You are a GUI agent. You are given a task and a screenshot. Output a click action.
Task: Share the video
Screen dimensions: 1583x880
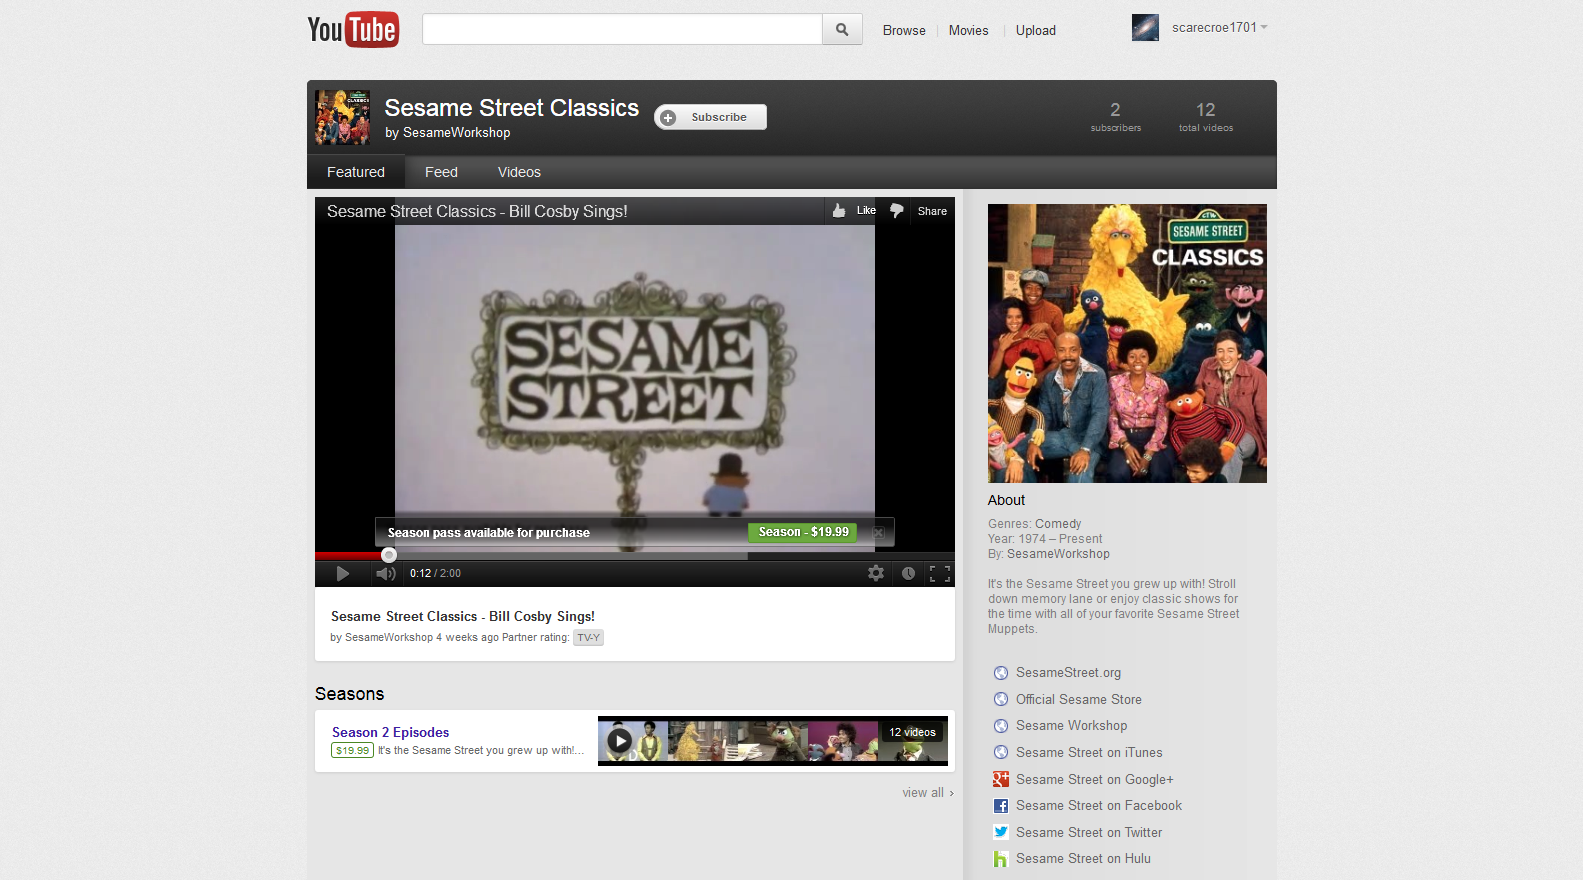click(932, 211)
